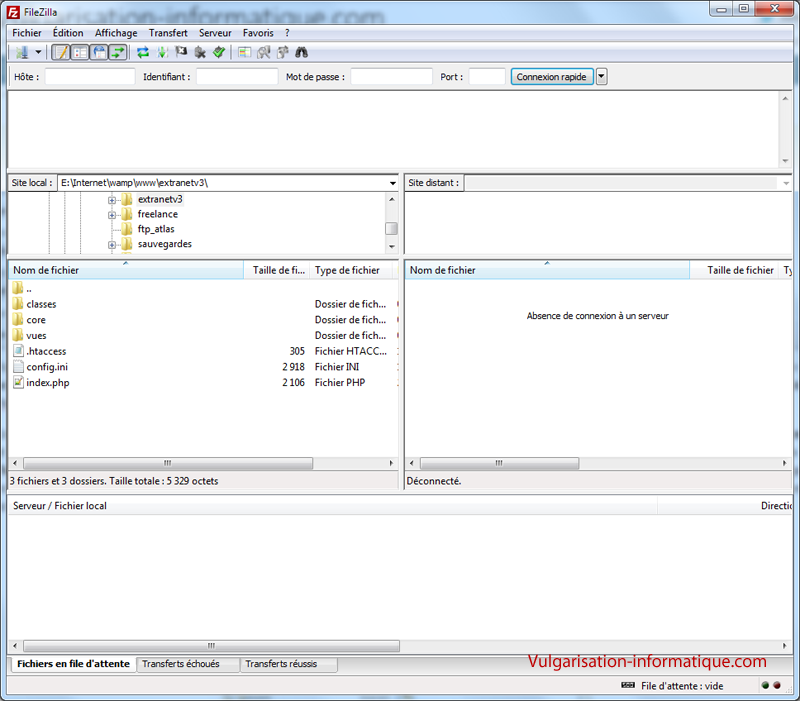The height and width of the screenshot is (701, 800).
Task: Click the local file list horizontal scrollbar
Action: pyautogui.click(x=167, y=464)
